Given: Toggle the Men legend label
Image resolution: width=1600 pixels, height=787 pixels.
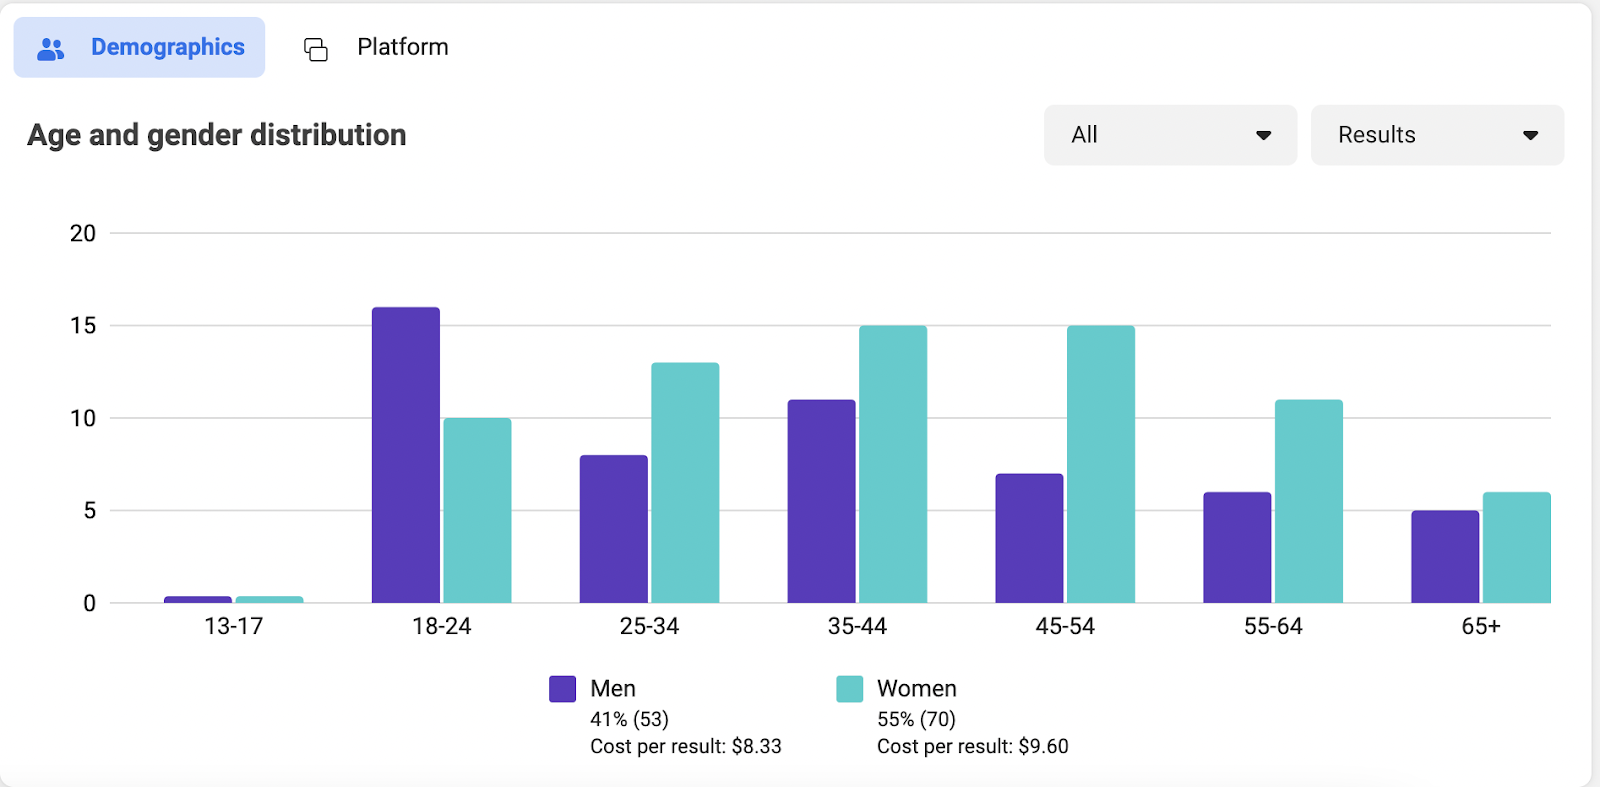Looking at the screenshot, I should 613,688.
